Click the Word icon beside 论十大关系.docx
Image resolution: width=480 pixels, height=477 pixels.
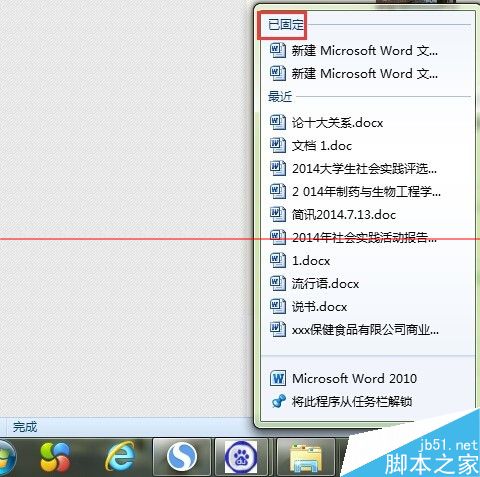(278, 122)
